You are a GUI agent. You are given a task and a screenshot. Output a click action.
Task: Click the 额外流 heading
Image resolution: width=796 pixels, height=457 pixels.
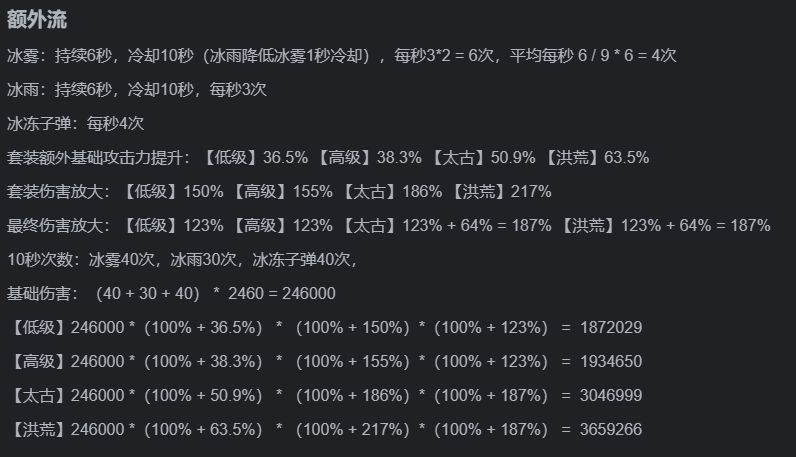37,20
